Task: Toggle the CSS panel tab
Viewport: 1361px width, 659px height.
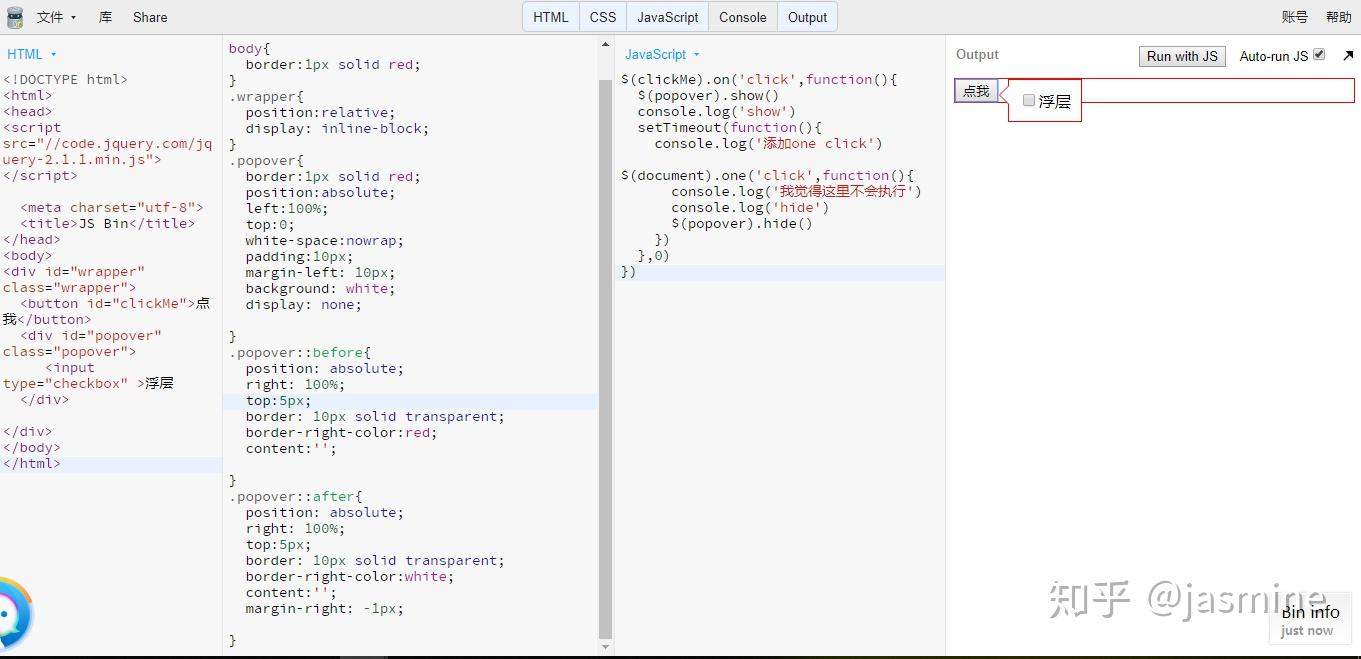Action: point(603,17)
